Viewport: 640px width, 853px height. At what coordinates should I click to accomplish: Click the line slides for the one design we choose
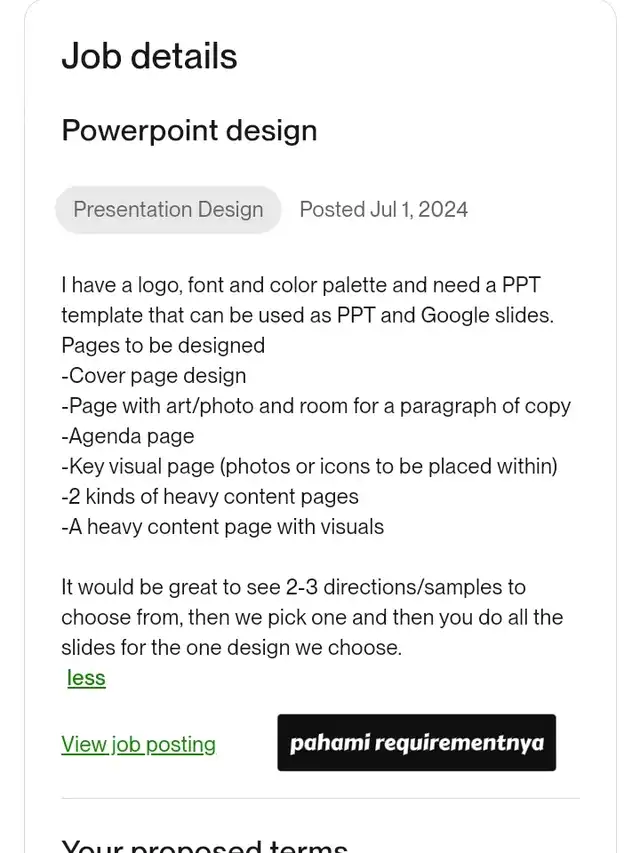[x=231, y=647]
